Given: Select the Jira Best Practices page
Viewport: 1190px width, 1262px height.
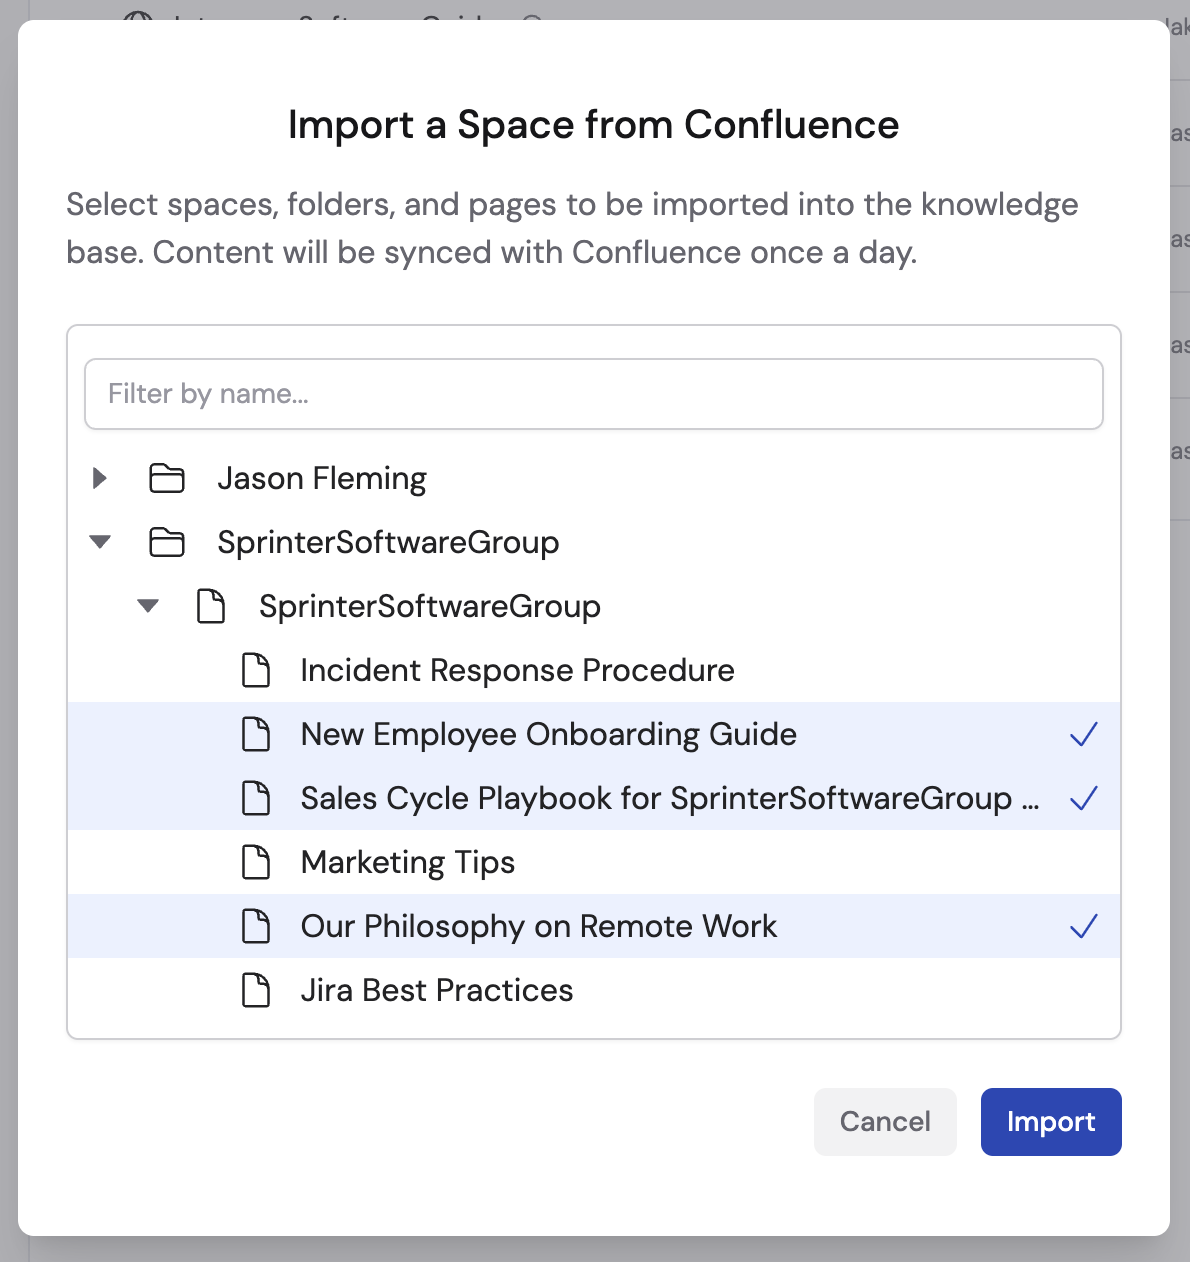Looking at the screenshot, I should click(x=437, y=990).
